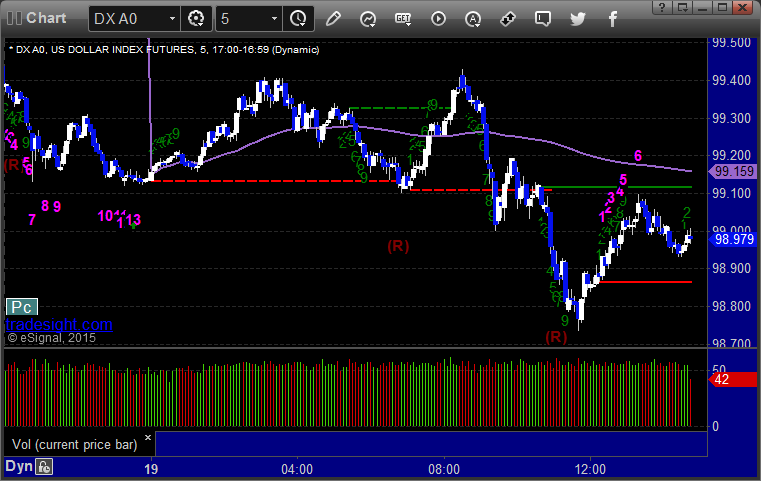
Task: Click the eSignal 2015 copyright text
Action: click(x=51, y=338)
